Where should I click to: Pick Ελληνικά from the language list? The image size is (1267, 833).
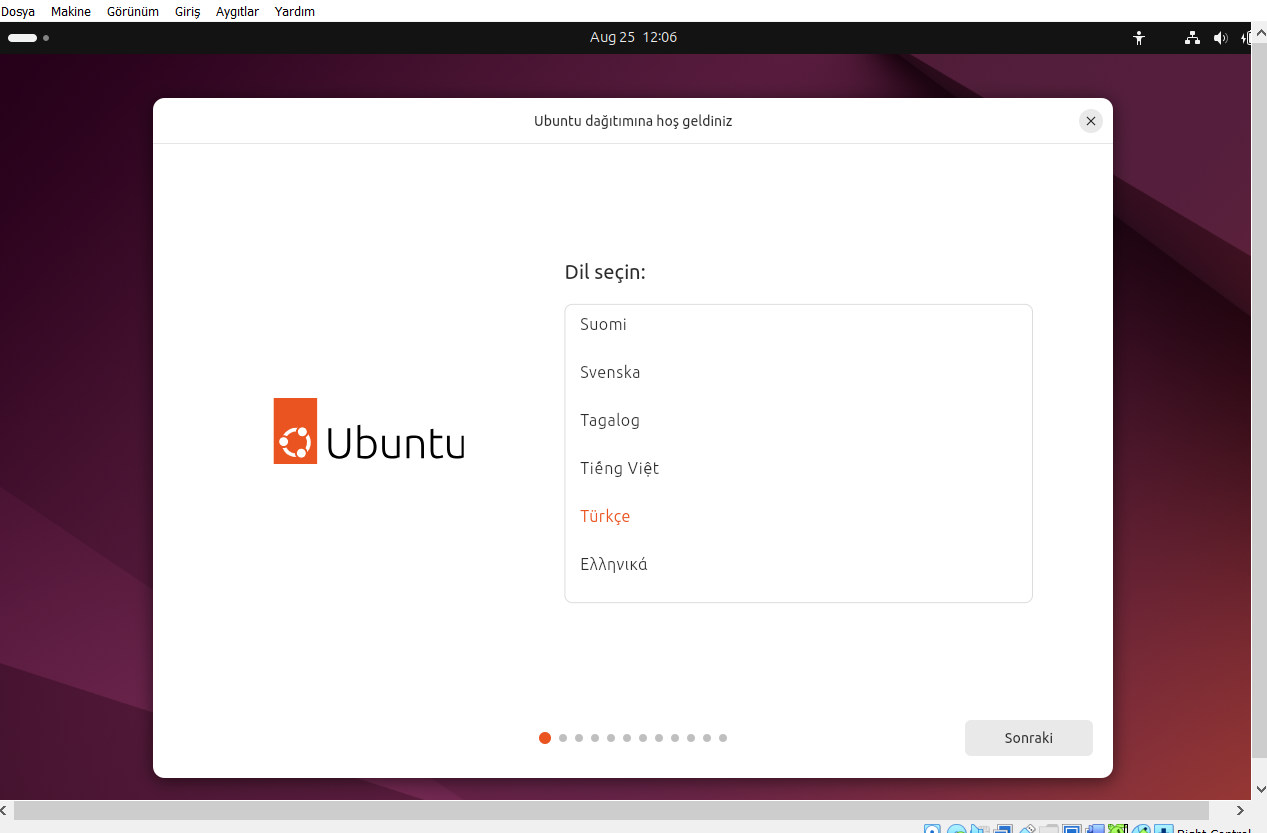pyautogui.click(x=798, y=564)
